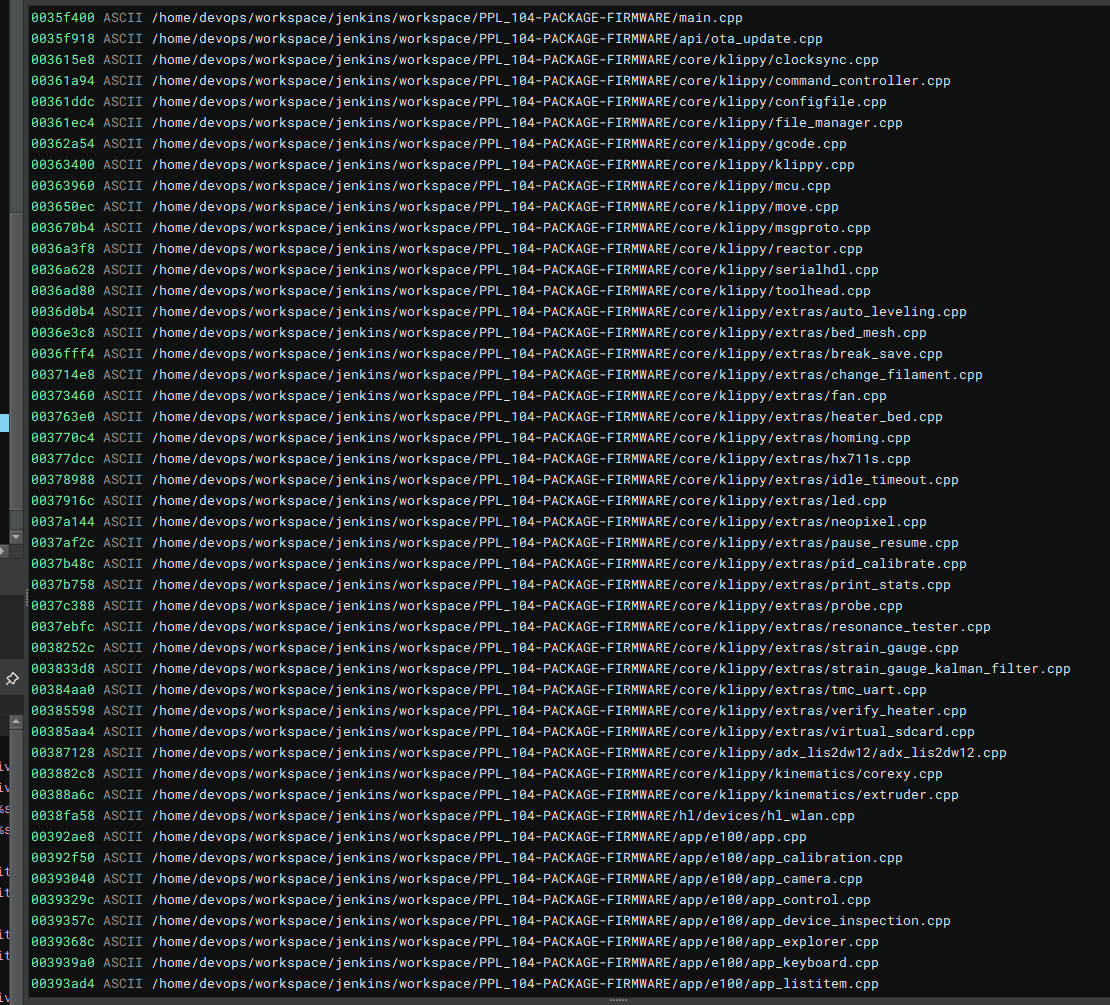Select the app_camera.cpp string row

tap(506, 879)
